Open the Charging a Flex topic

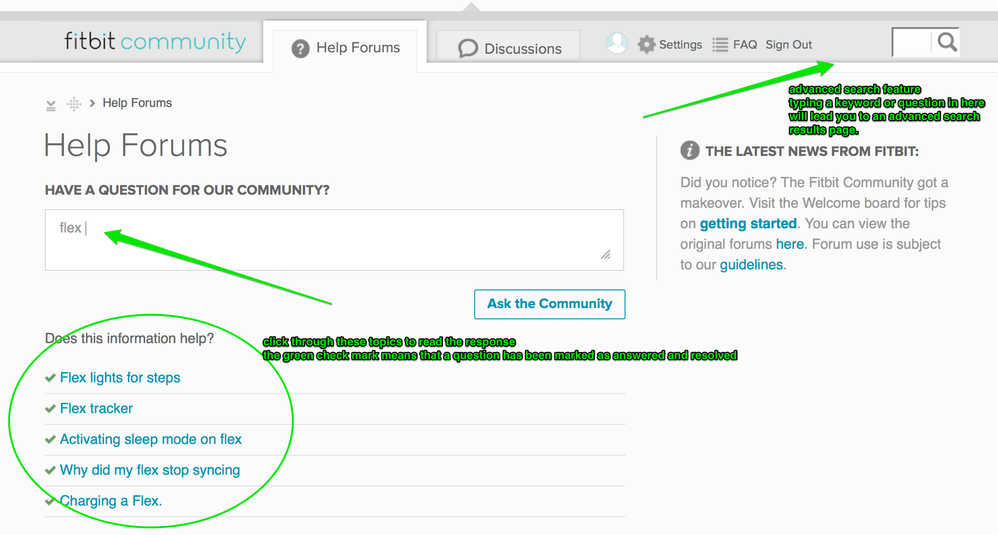point(111,501)
